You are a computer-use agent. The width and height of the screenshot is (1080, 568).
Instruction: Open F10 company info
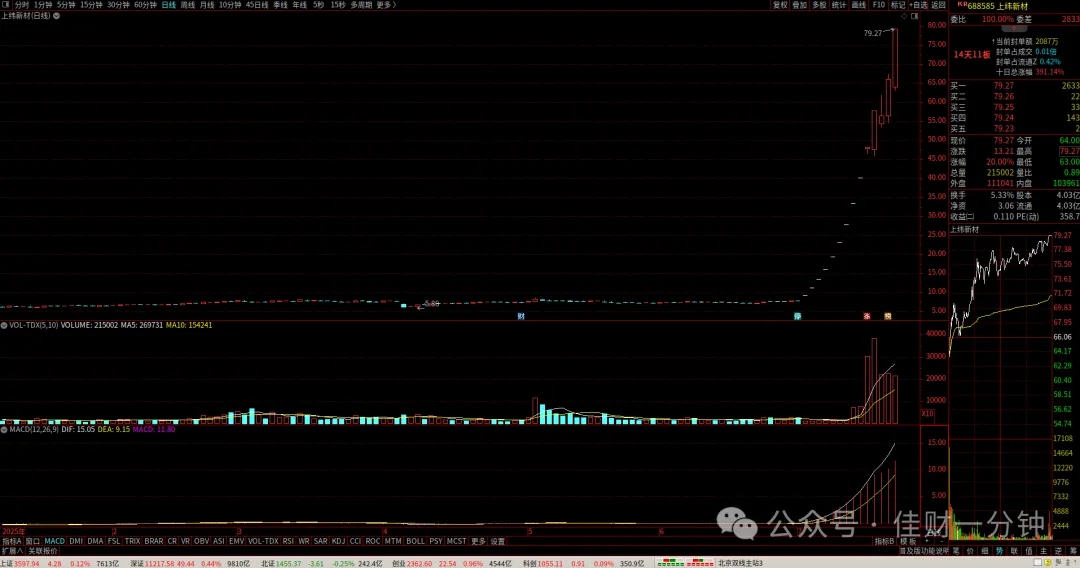[x=879, y=5]
